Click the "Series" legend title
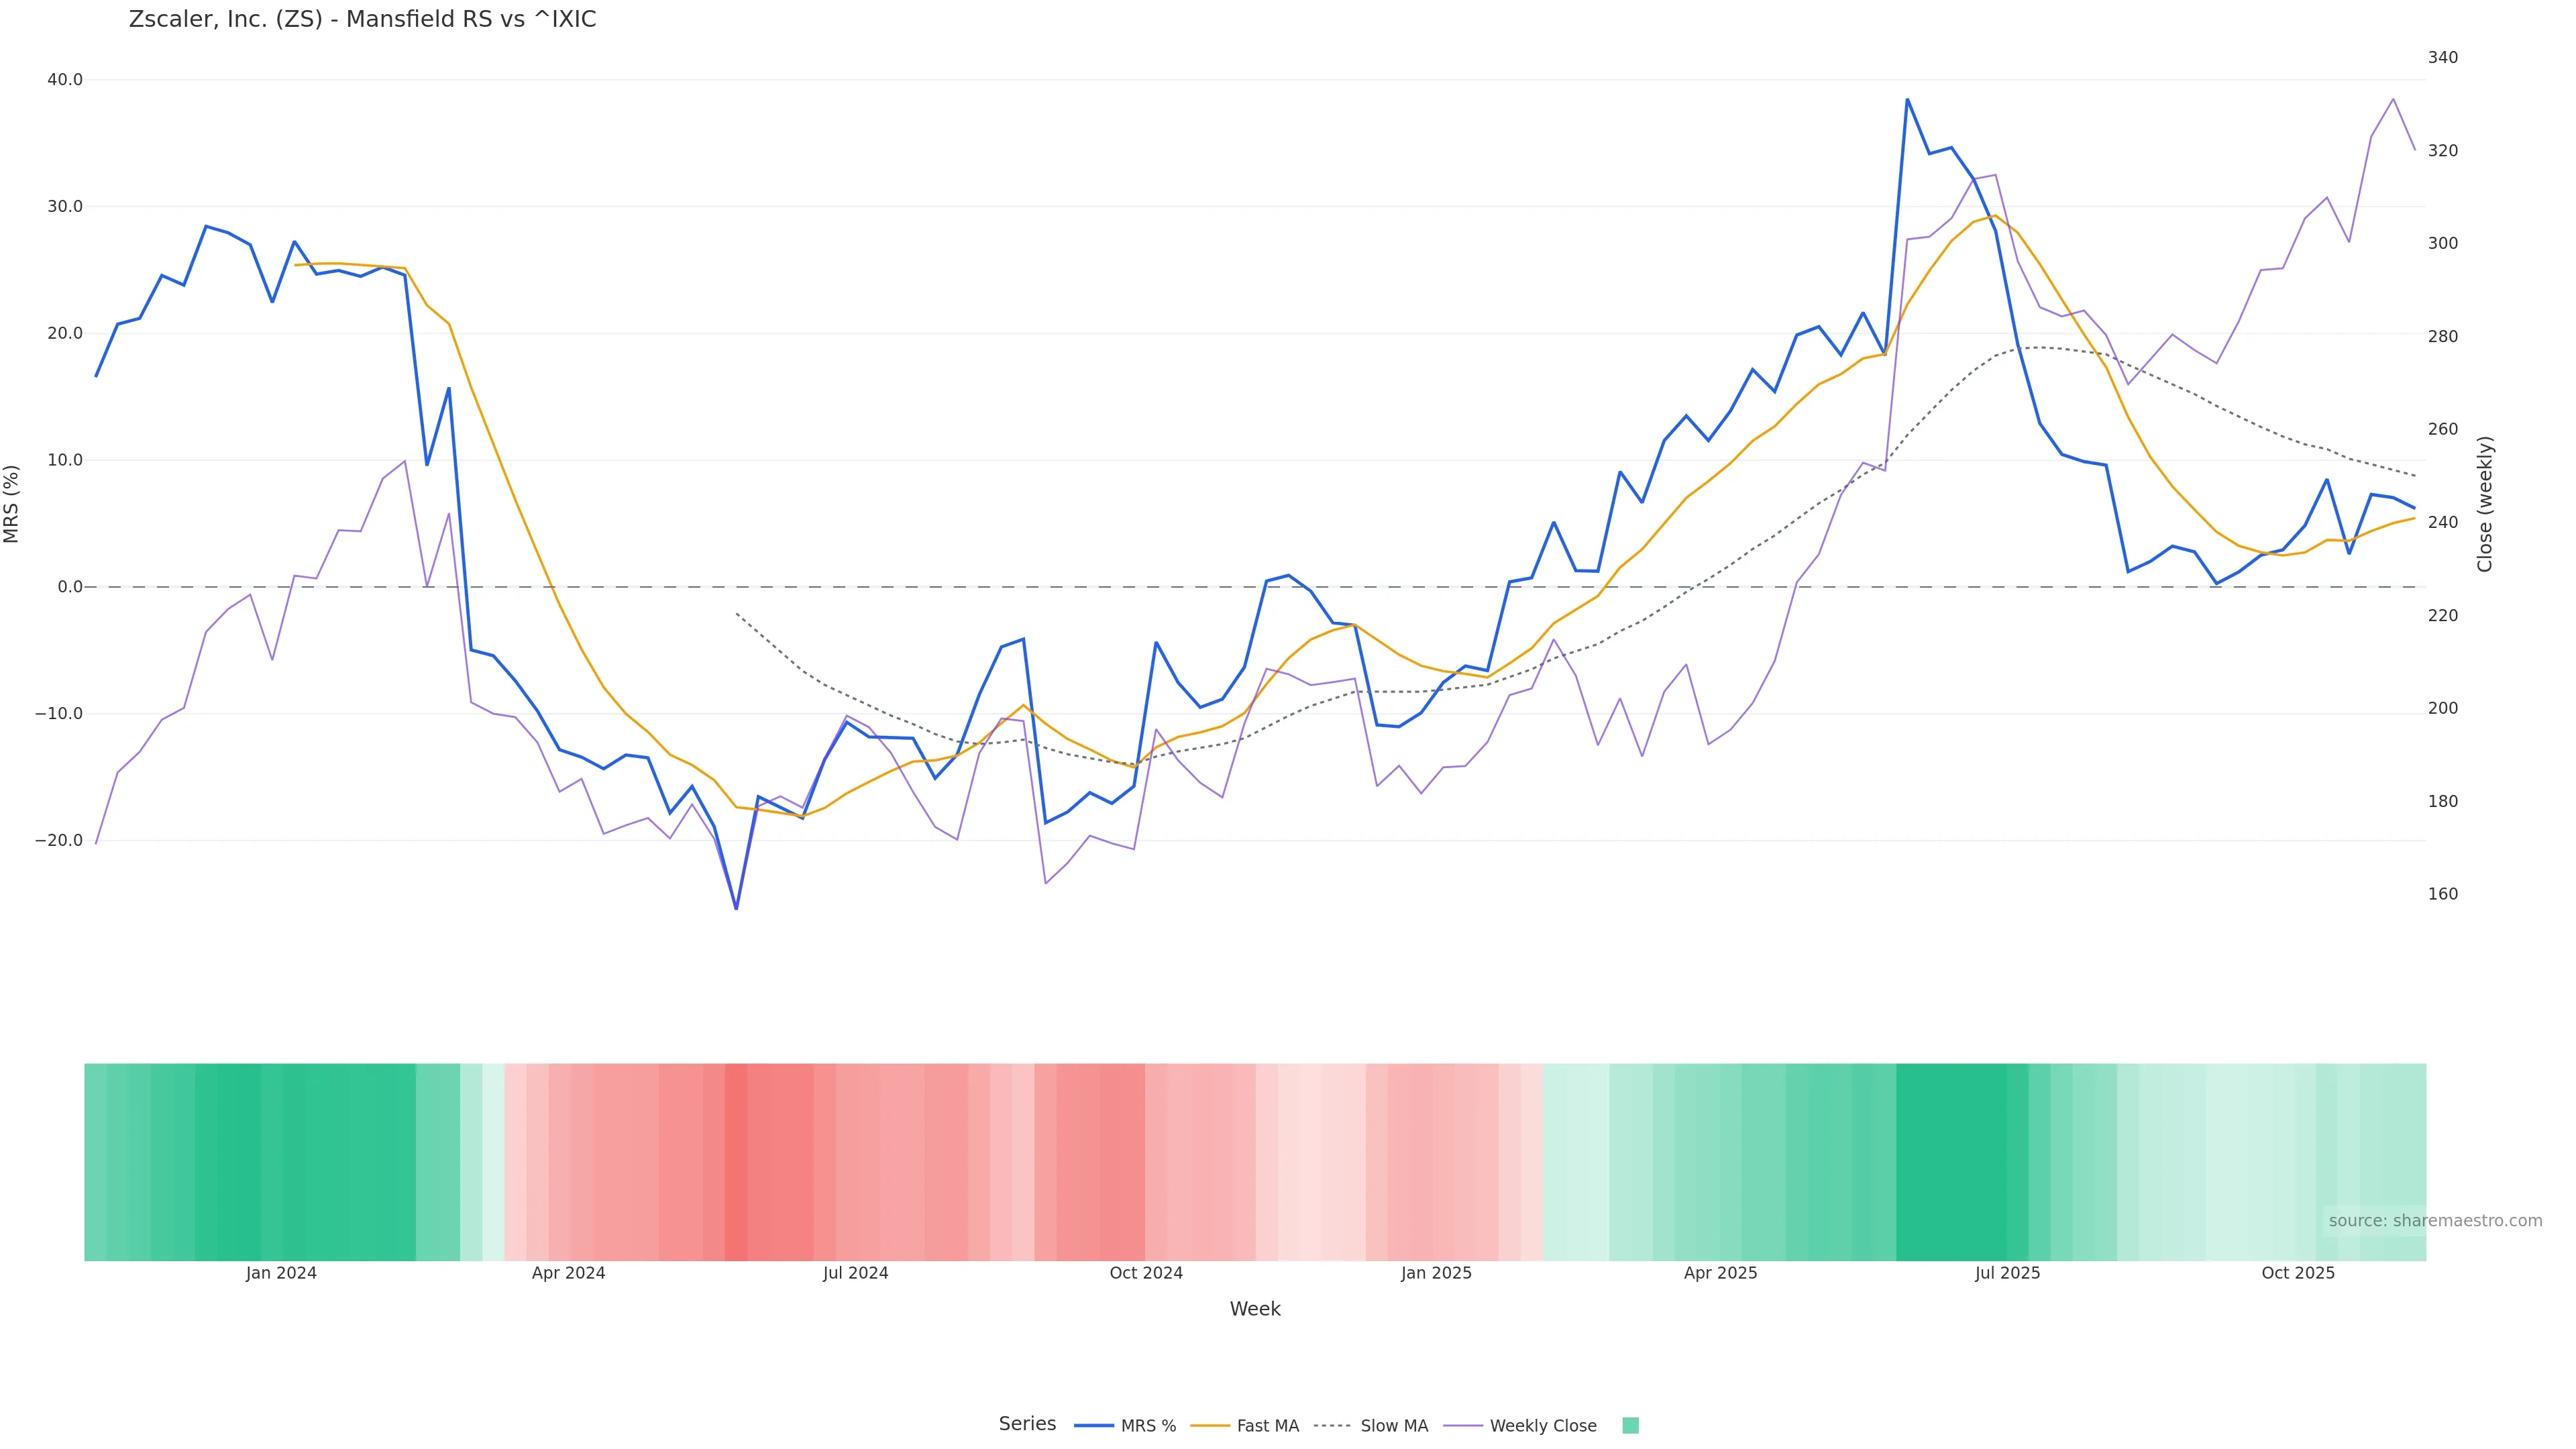The image size is (2576, 1449). (x=1027, y=1424)
